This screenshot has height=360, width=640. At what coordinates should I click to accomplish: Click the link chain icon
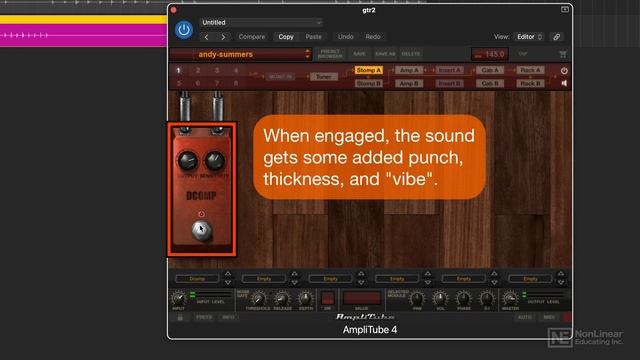[556, 37]
